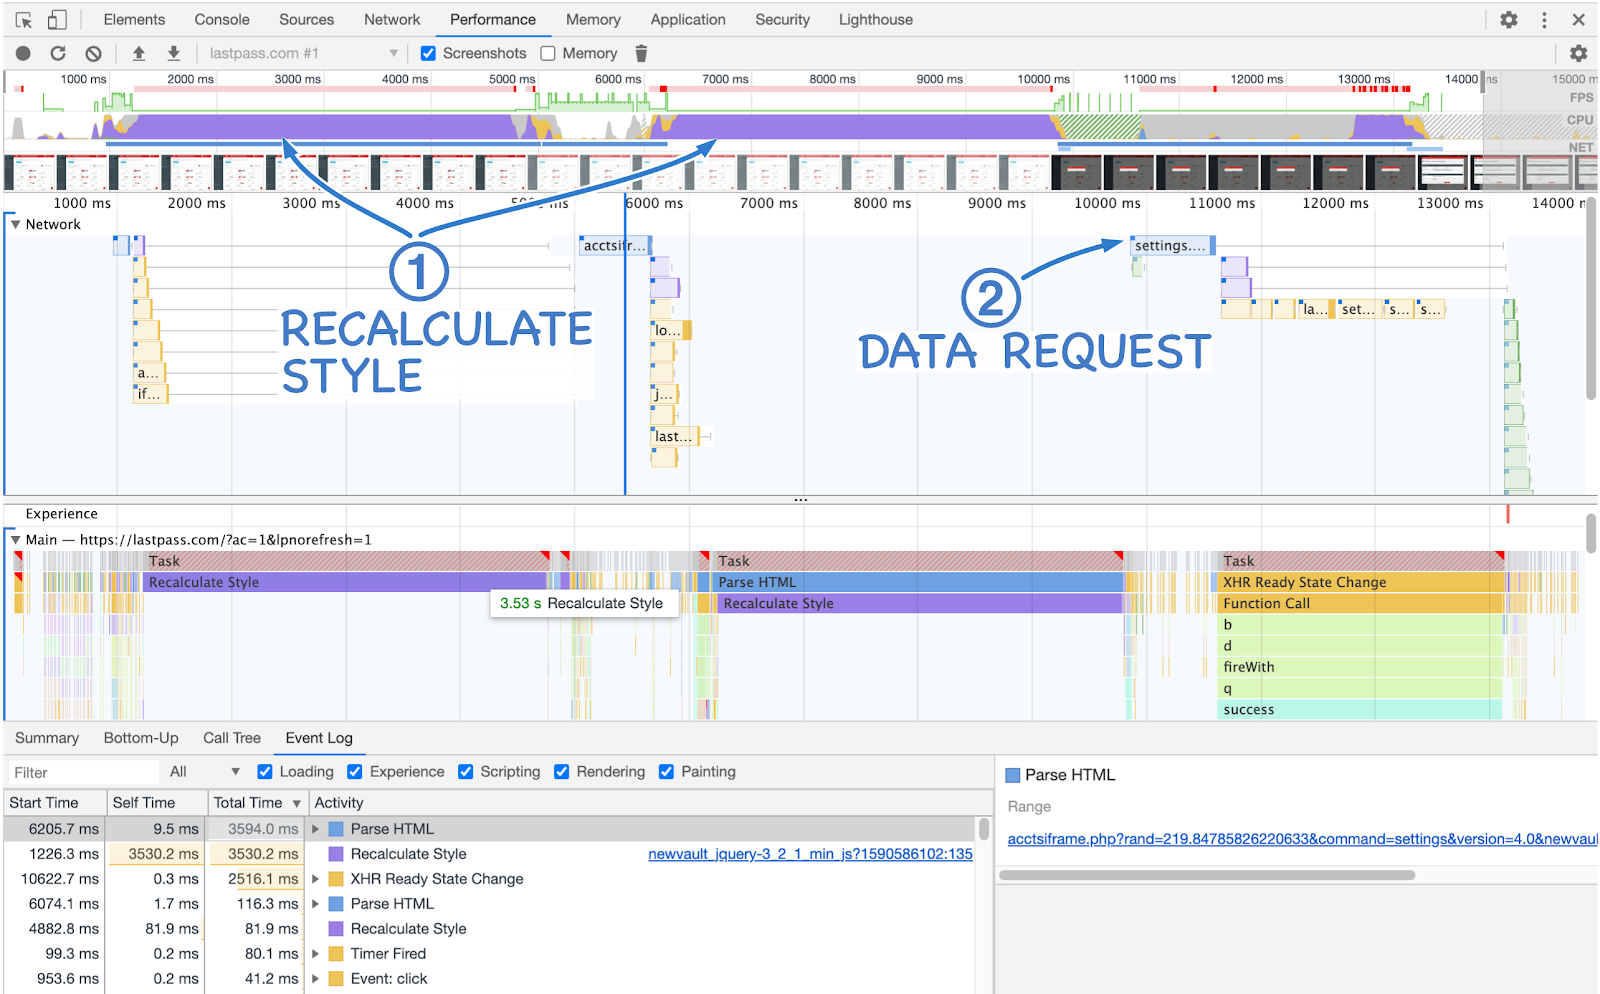
Task: Open the Security tab
Action: click(x=782, y=20)
